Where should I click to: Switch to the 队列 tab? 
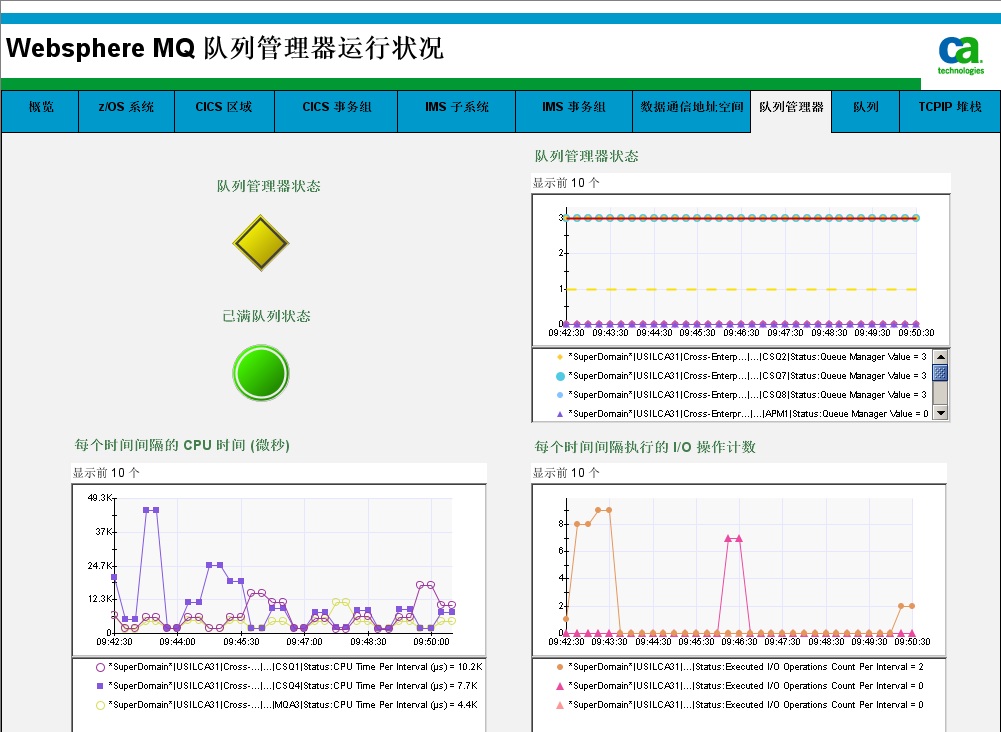tap(865, 107)
